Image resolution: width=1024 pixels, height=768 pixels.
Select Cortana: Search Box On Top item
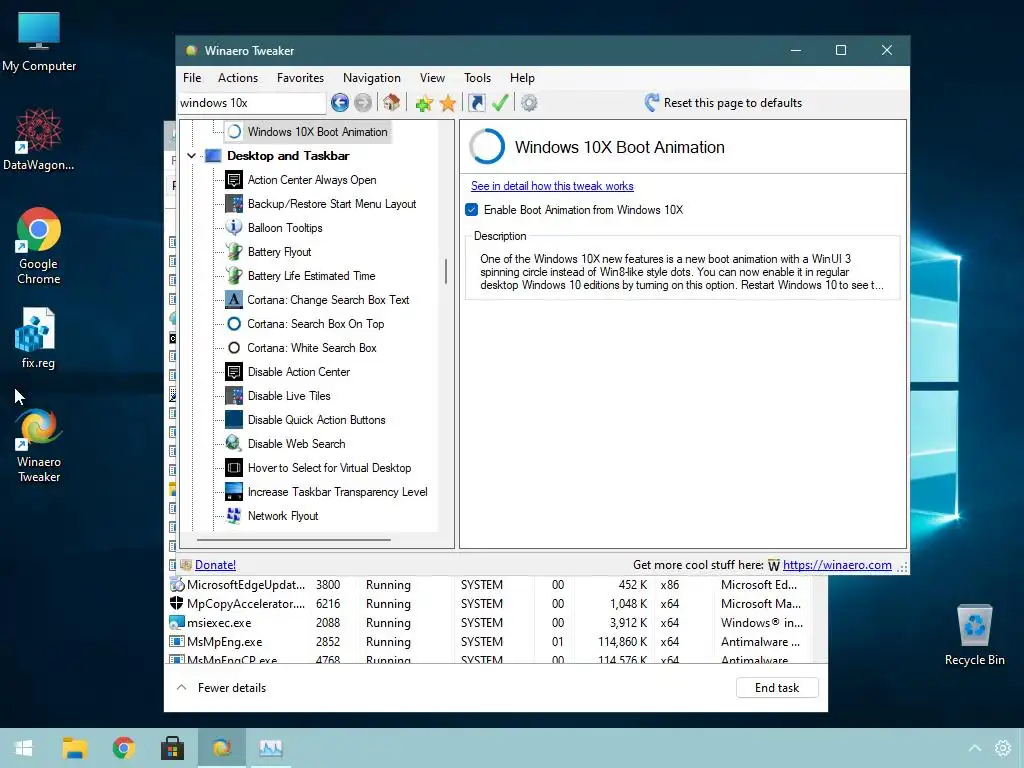click(304, 324)
